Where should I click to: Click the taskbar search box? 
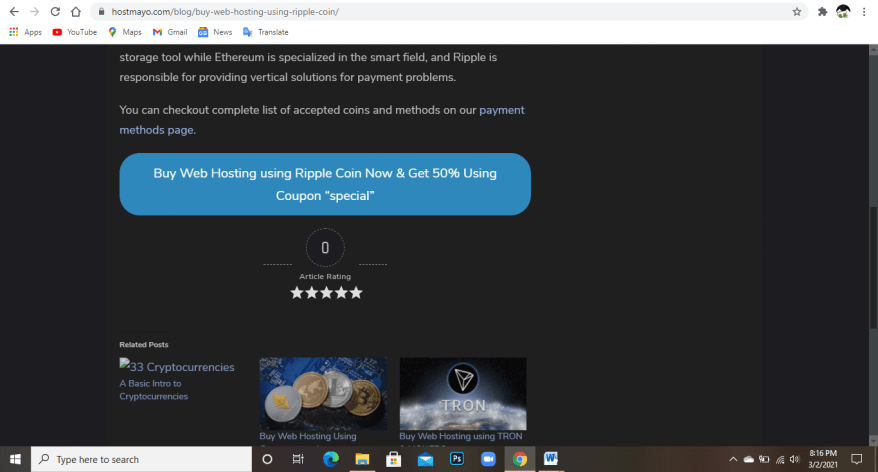[141, 459]
